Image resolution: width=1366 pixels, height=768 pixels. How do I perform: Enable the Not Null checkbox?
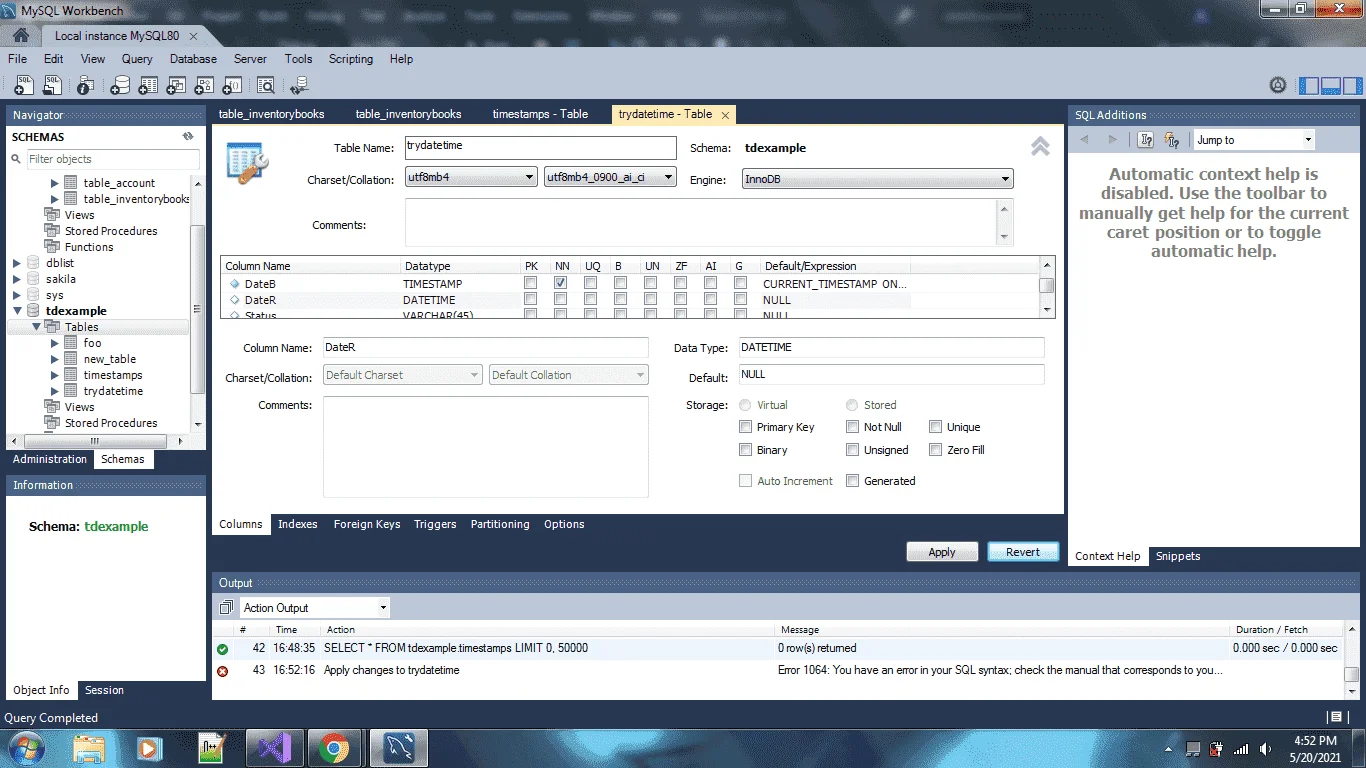(853, 427)
